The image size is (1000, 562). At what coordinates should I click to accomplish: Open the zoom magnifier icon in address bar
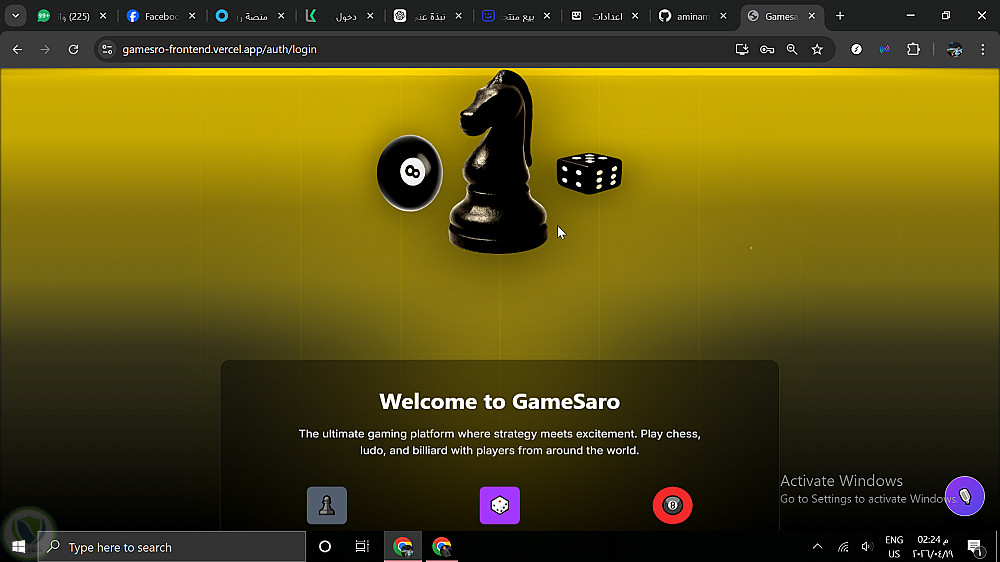pyautogui.click(x=791, y=49)
